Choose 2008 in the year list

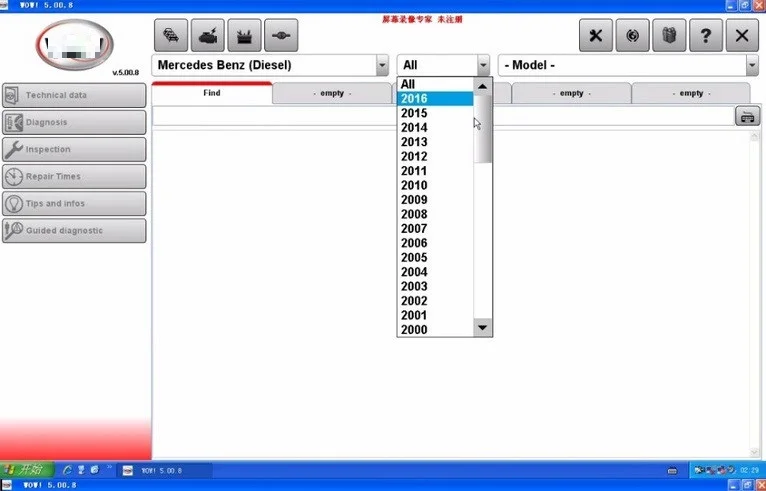[435, 214]
